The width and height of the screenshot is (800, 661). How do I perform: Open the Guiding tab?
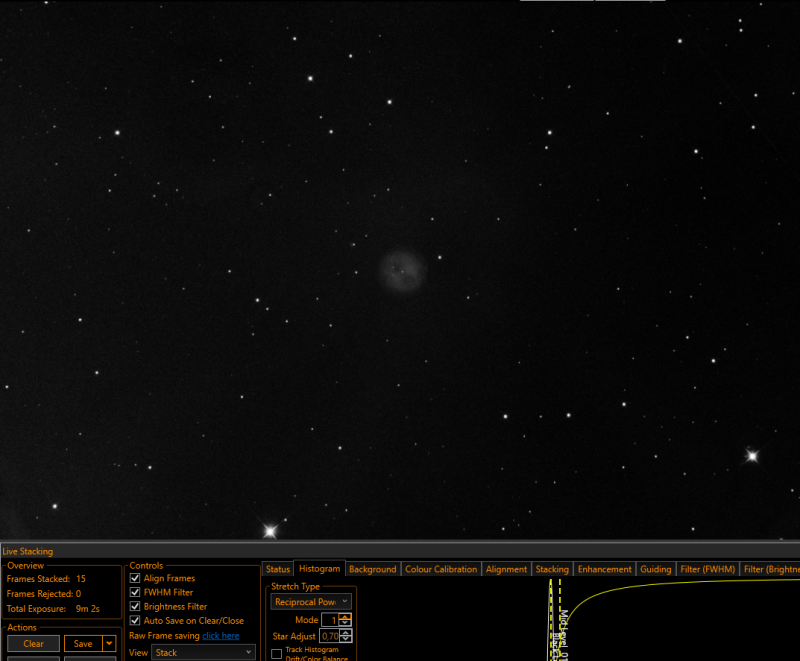pyautogui.click(x=656, y=569)
